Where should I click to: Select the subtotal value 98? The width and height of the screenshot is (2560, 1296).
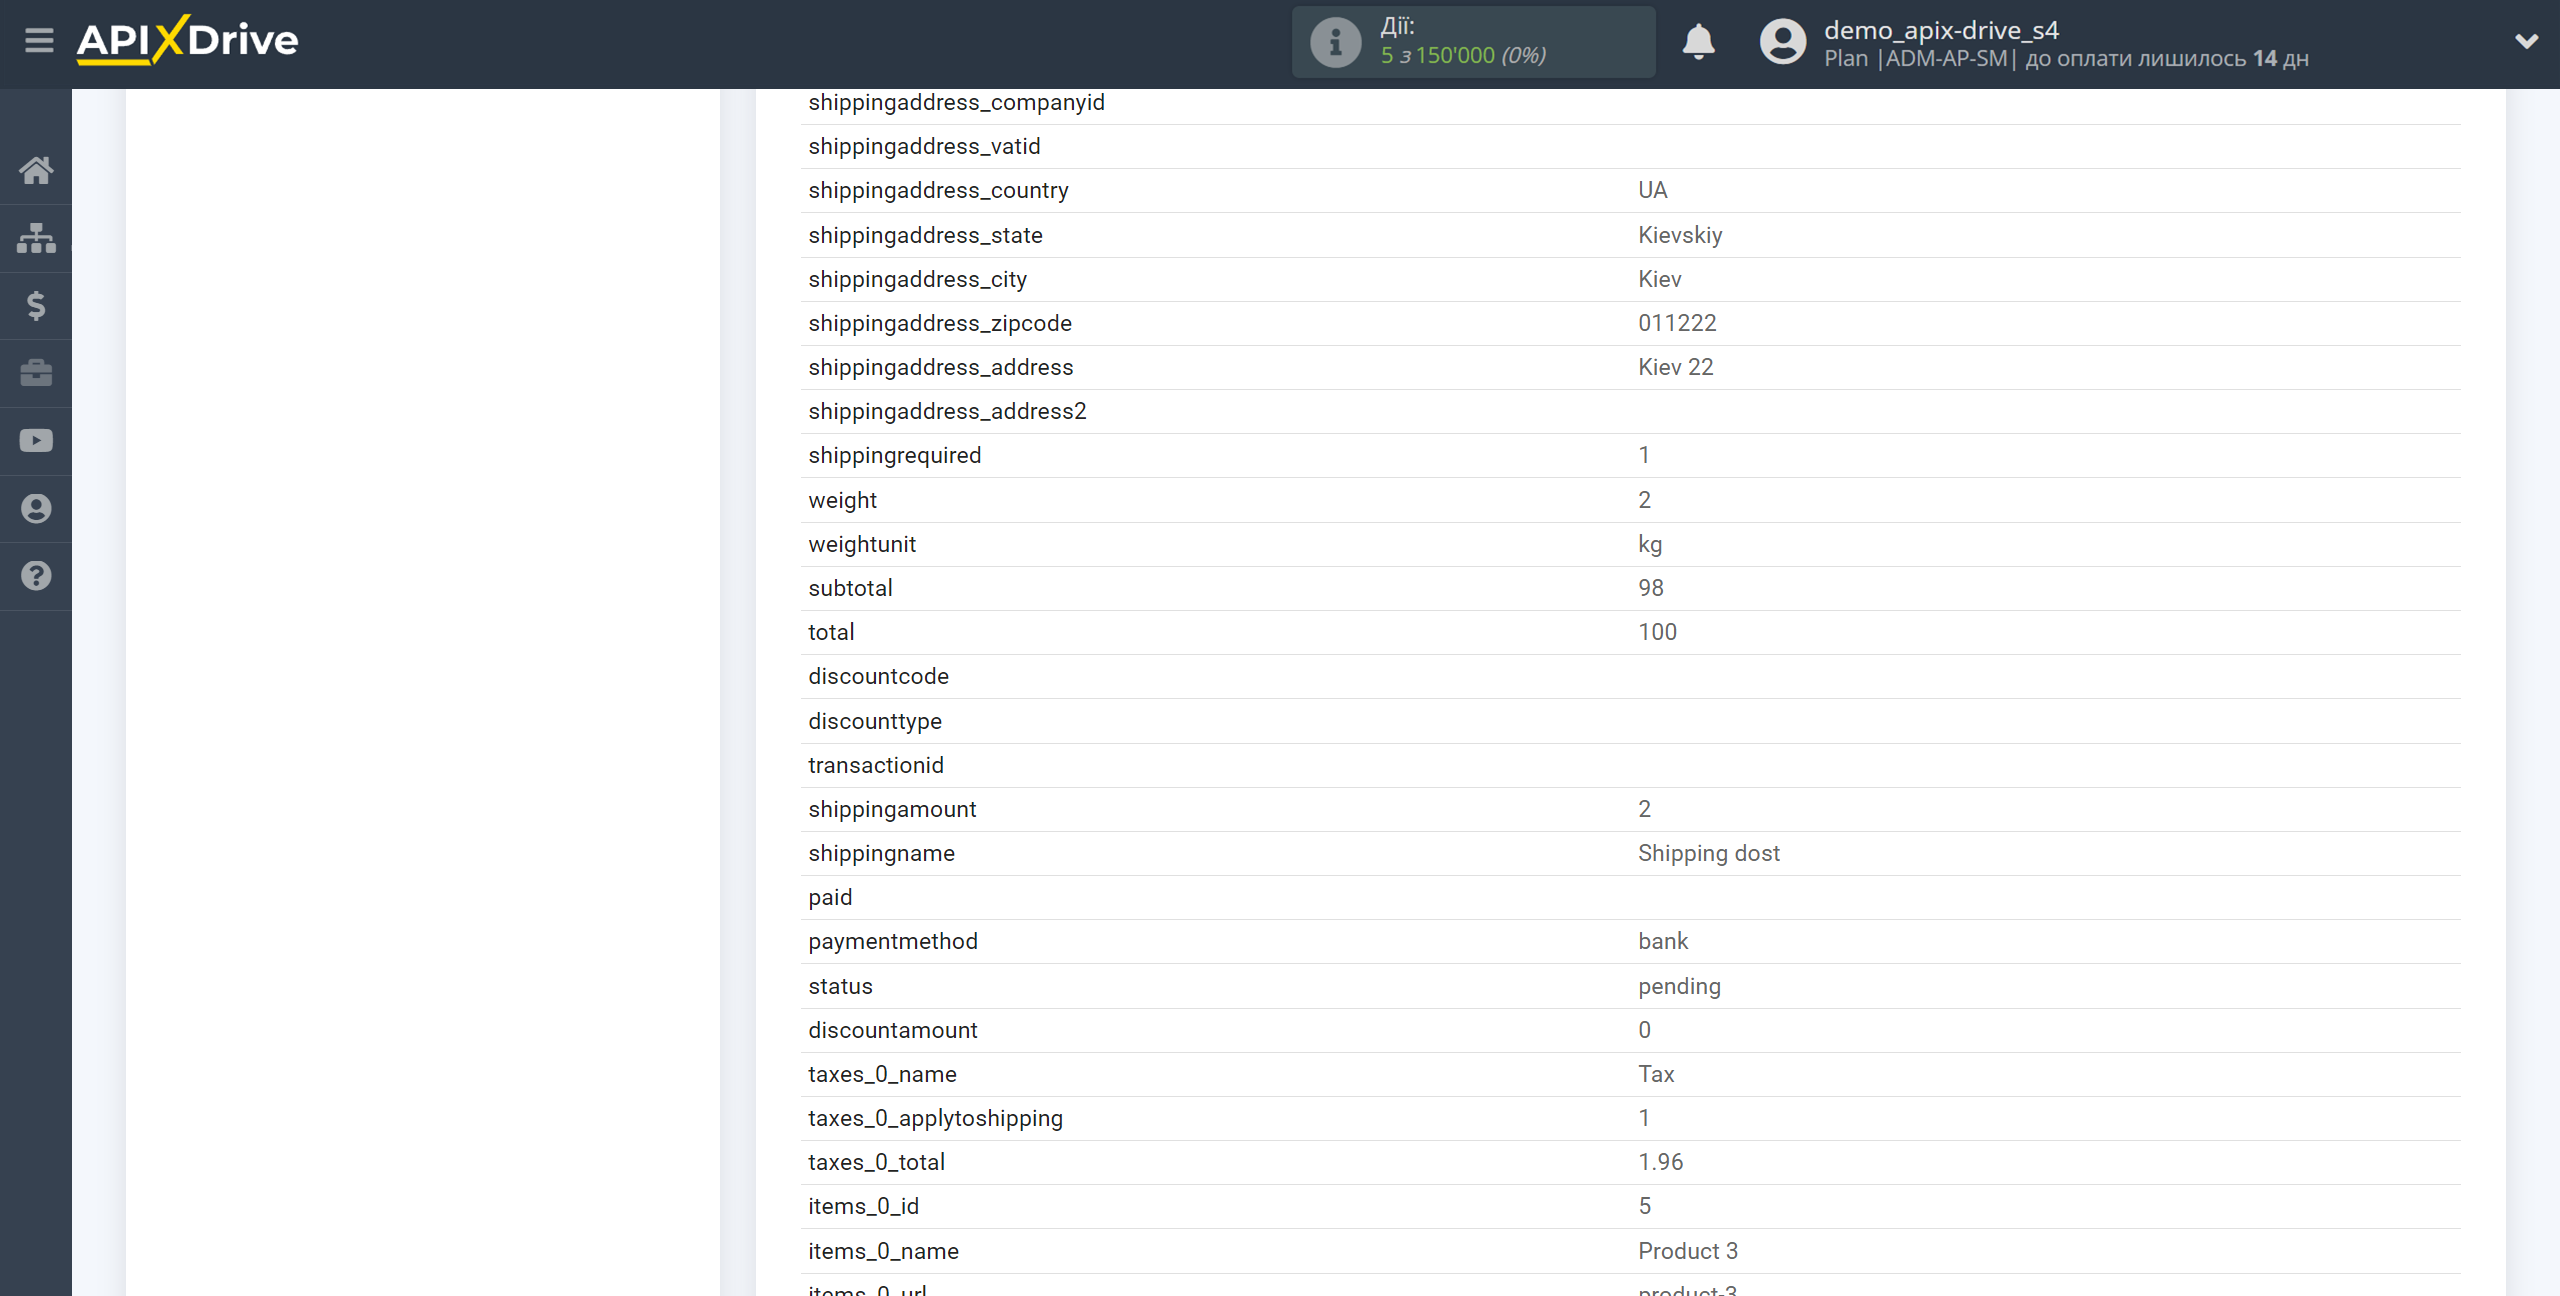click(x=1650, y=588)
